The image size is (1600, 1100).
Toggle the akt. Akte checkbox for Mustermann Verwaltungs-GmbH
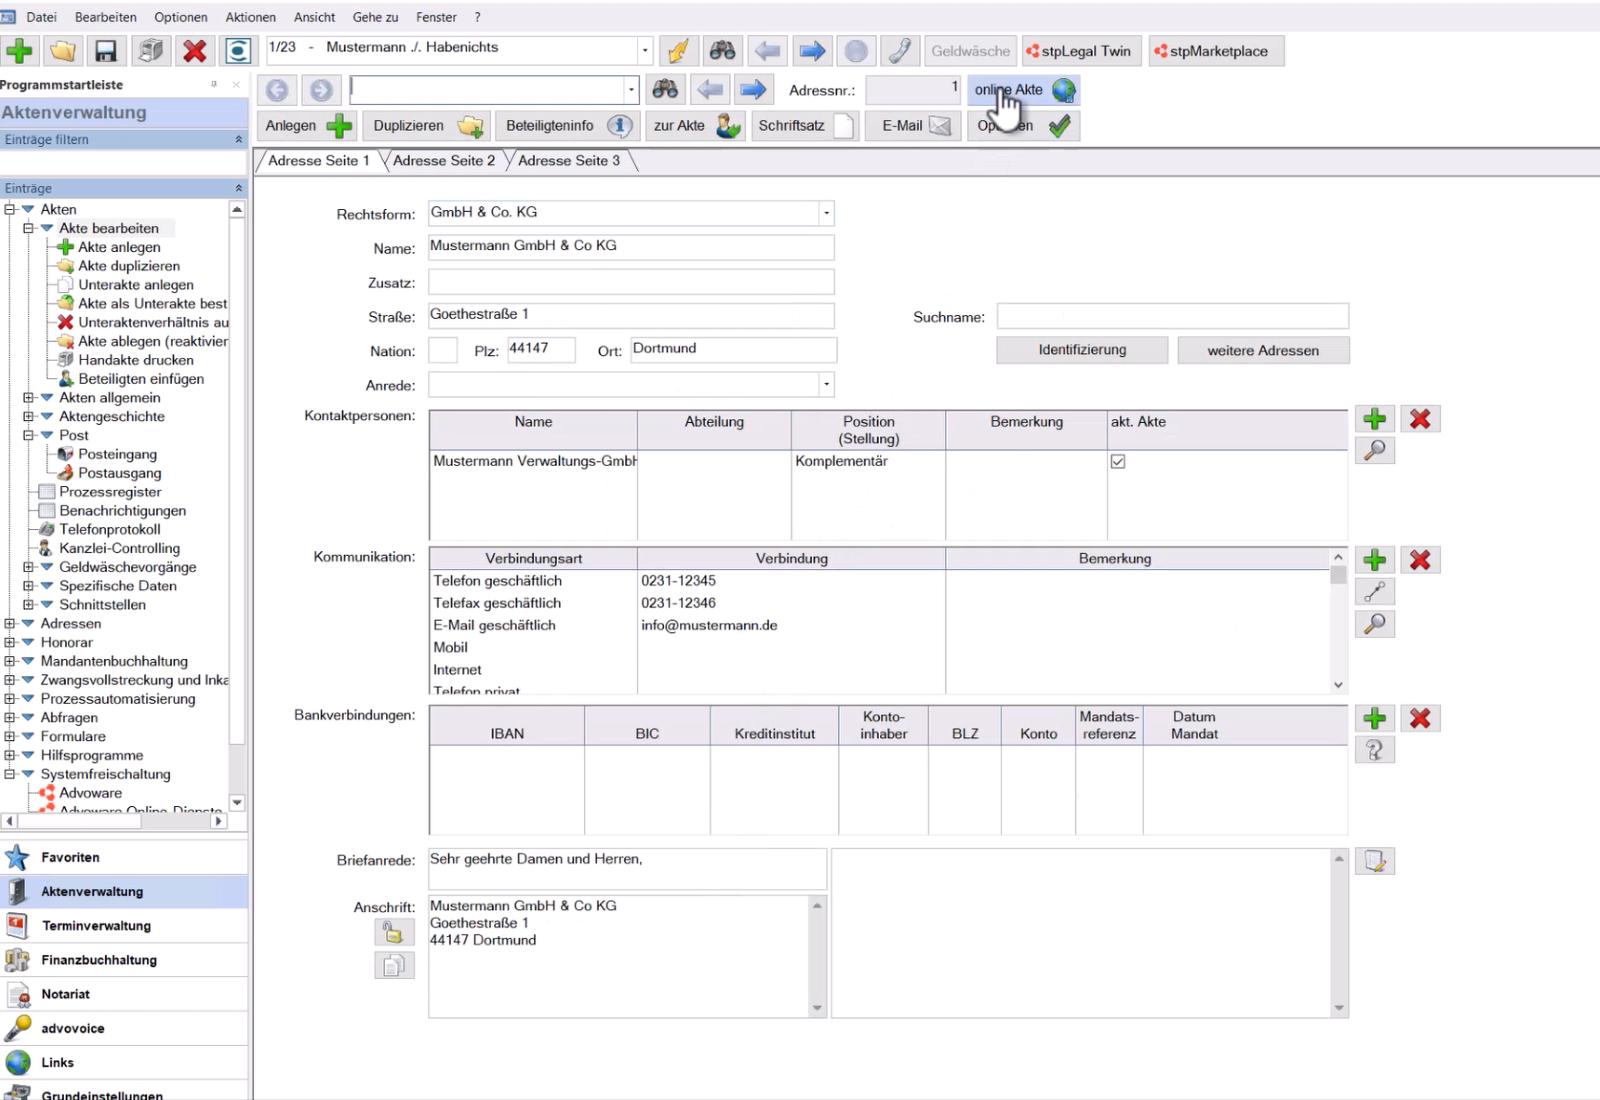point(1118,461)
